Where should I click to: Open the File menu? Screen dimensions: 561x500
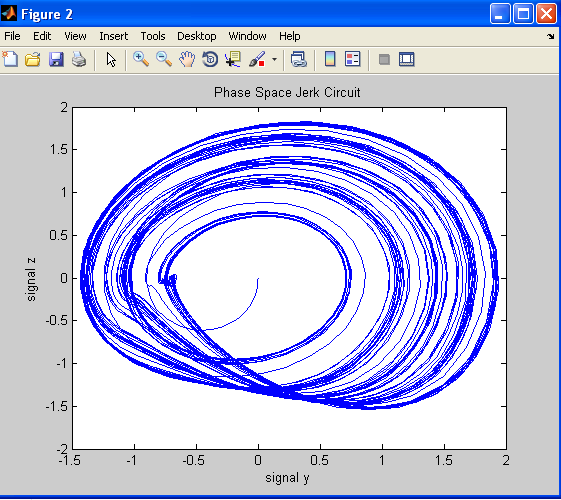[x=12, y=36]
